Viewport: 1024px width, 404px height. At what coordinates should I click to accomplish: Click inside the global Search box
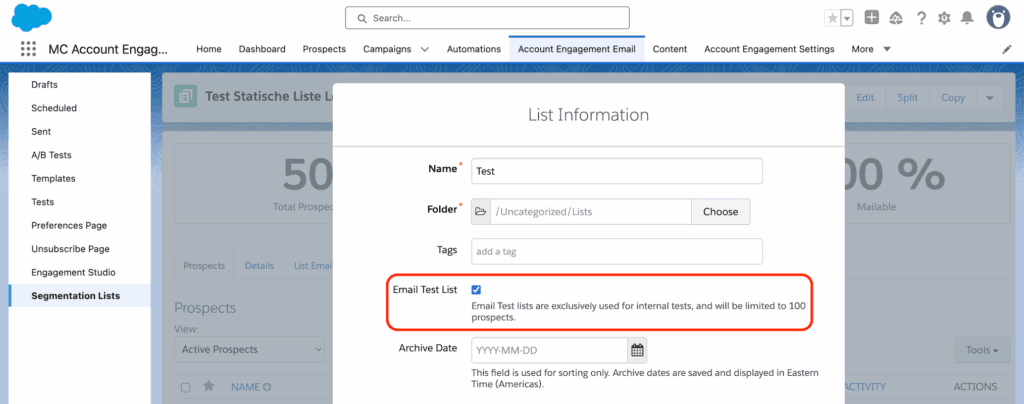487,18
